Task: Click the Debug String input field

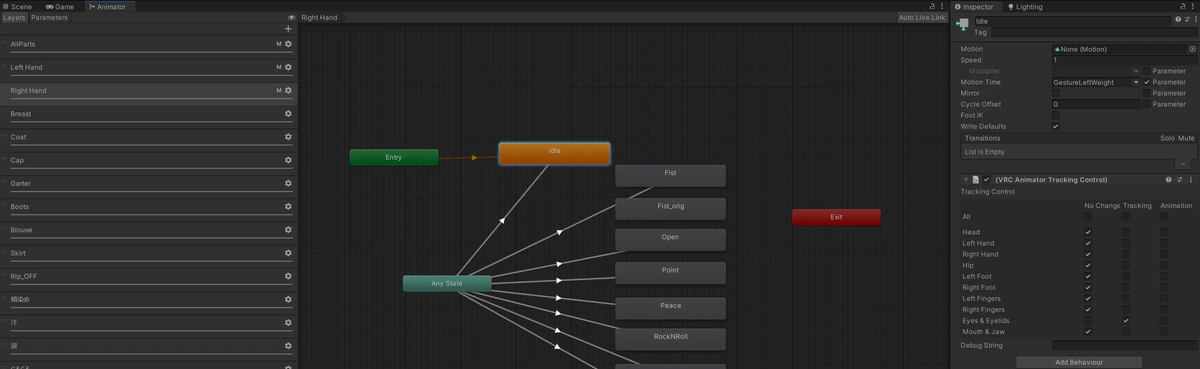Action: pos(1124,345)
